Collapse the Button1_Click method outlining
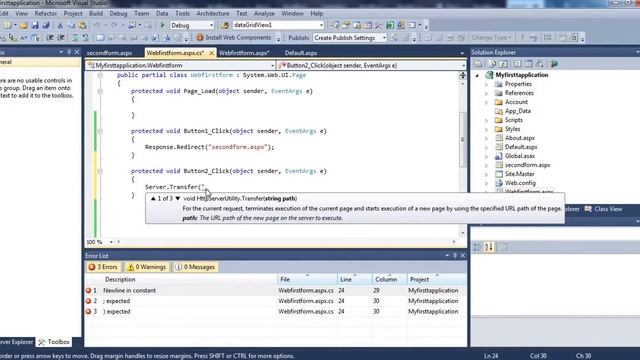 click(x=100, y=131)
